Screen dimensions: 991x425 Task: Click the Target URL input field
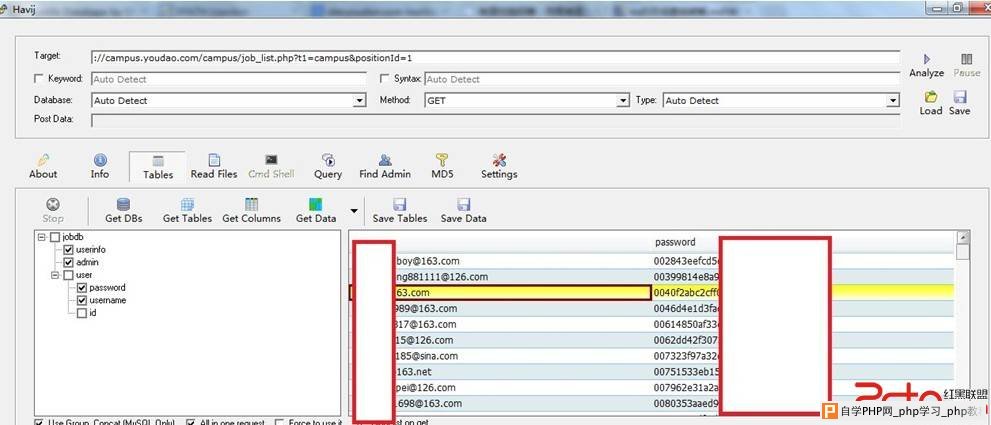(x=496, y=58)
